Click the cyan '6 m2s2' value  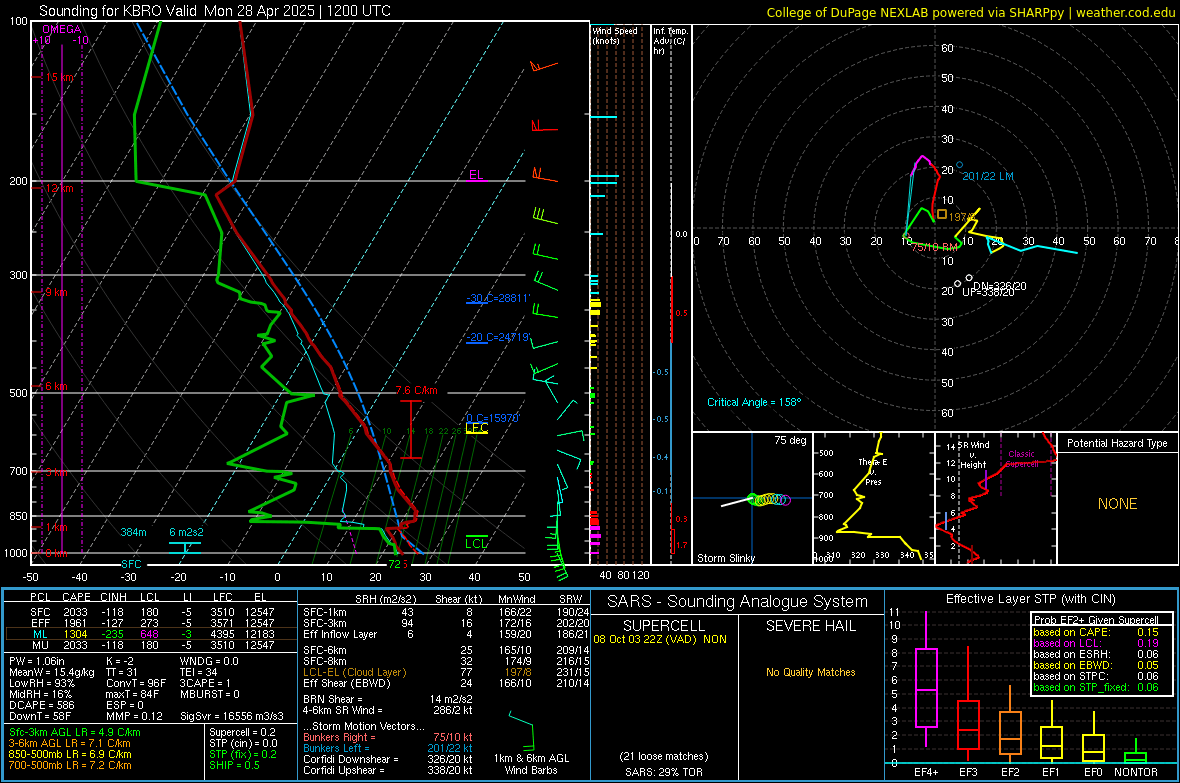tap(186, 532)
